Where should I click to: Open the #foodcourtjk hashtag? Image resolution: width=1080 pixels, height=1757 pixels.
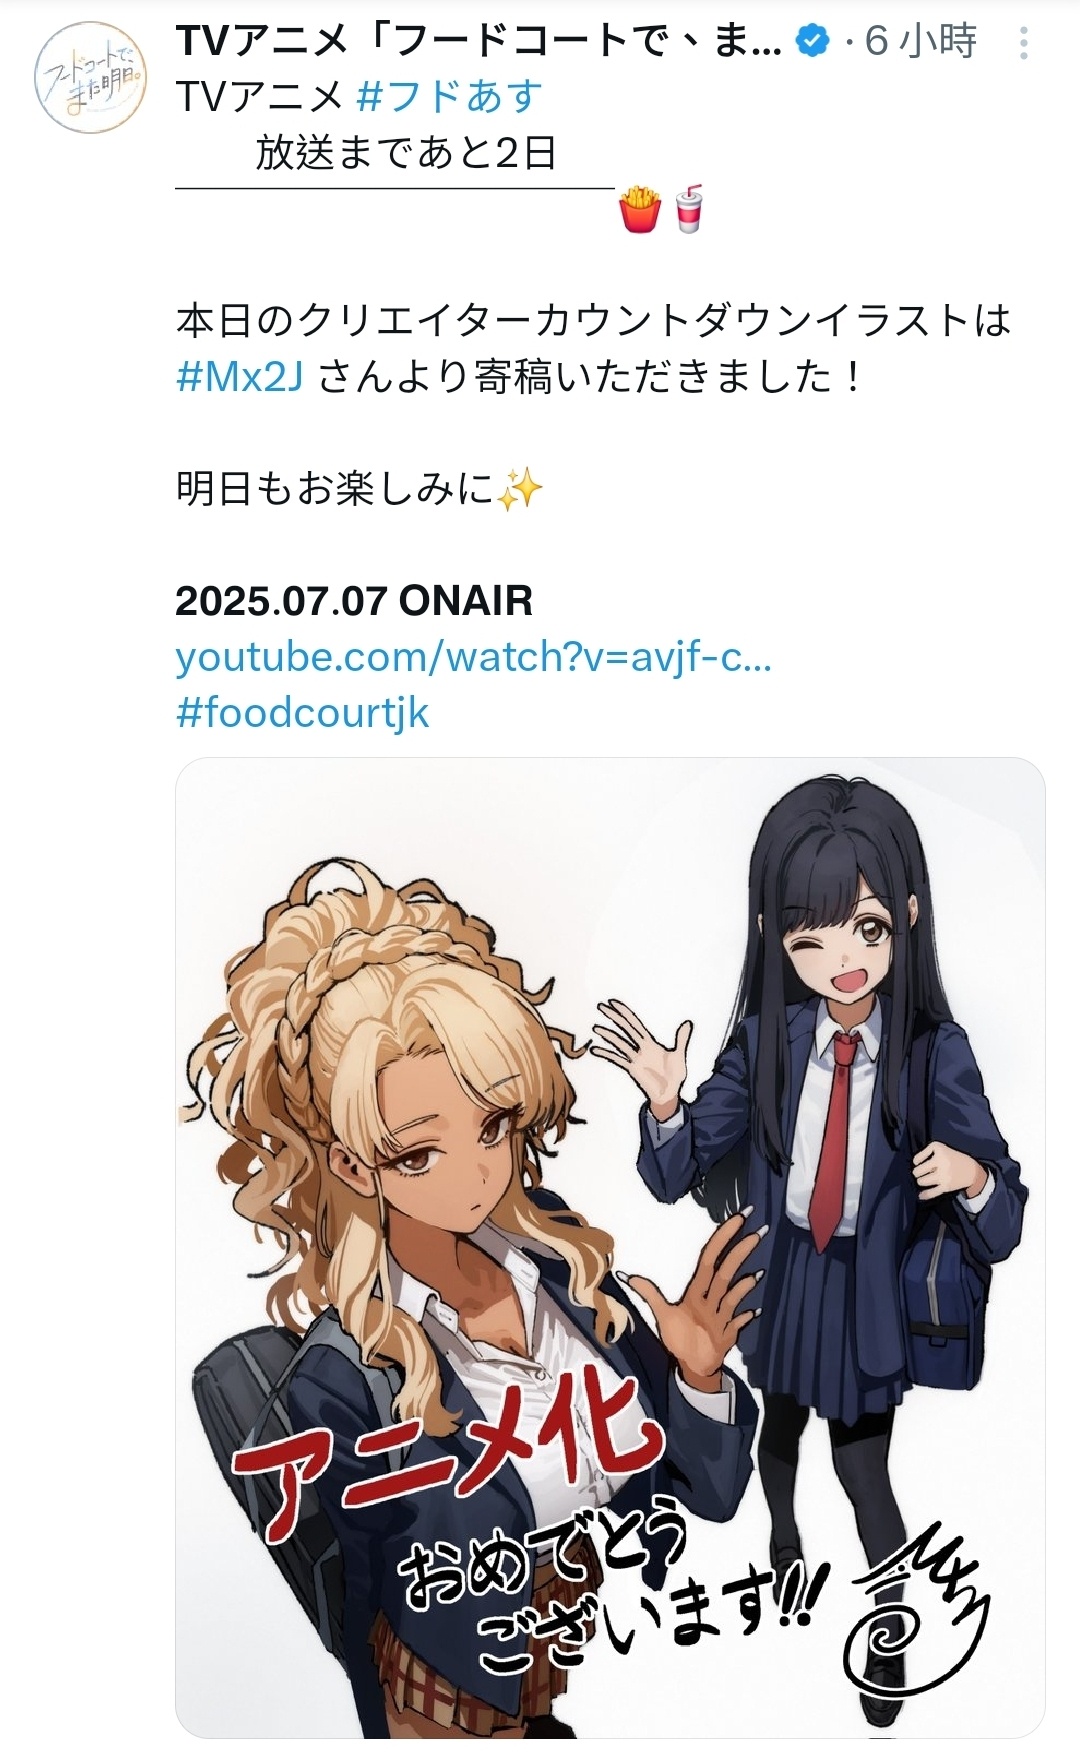click(x=302, y=713)
